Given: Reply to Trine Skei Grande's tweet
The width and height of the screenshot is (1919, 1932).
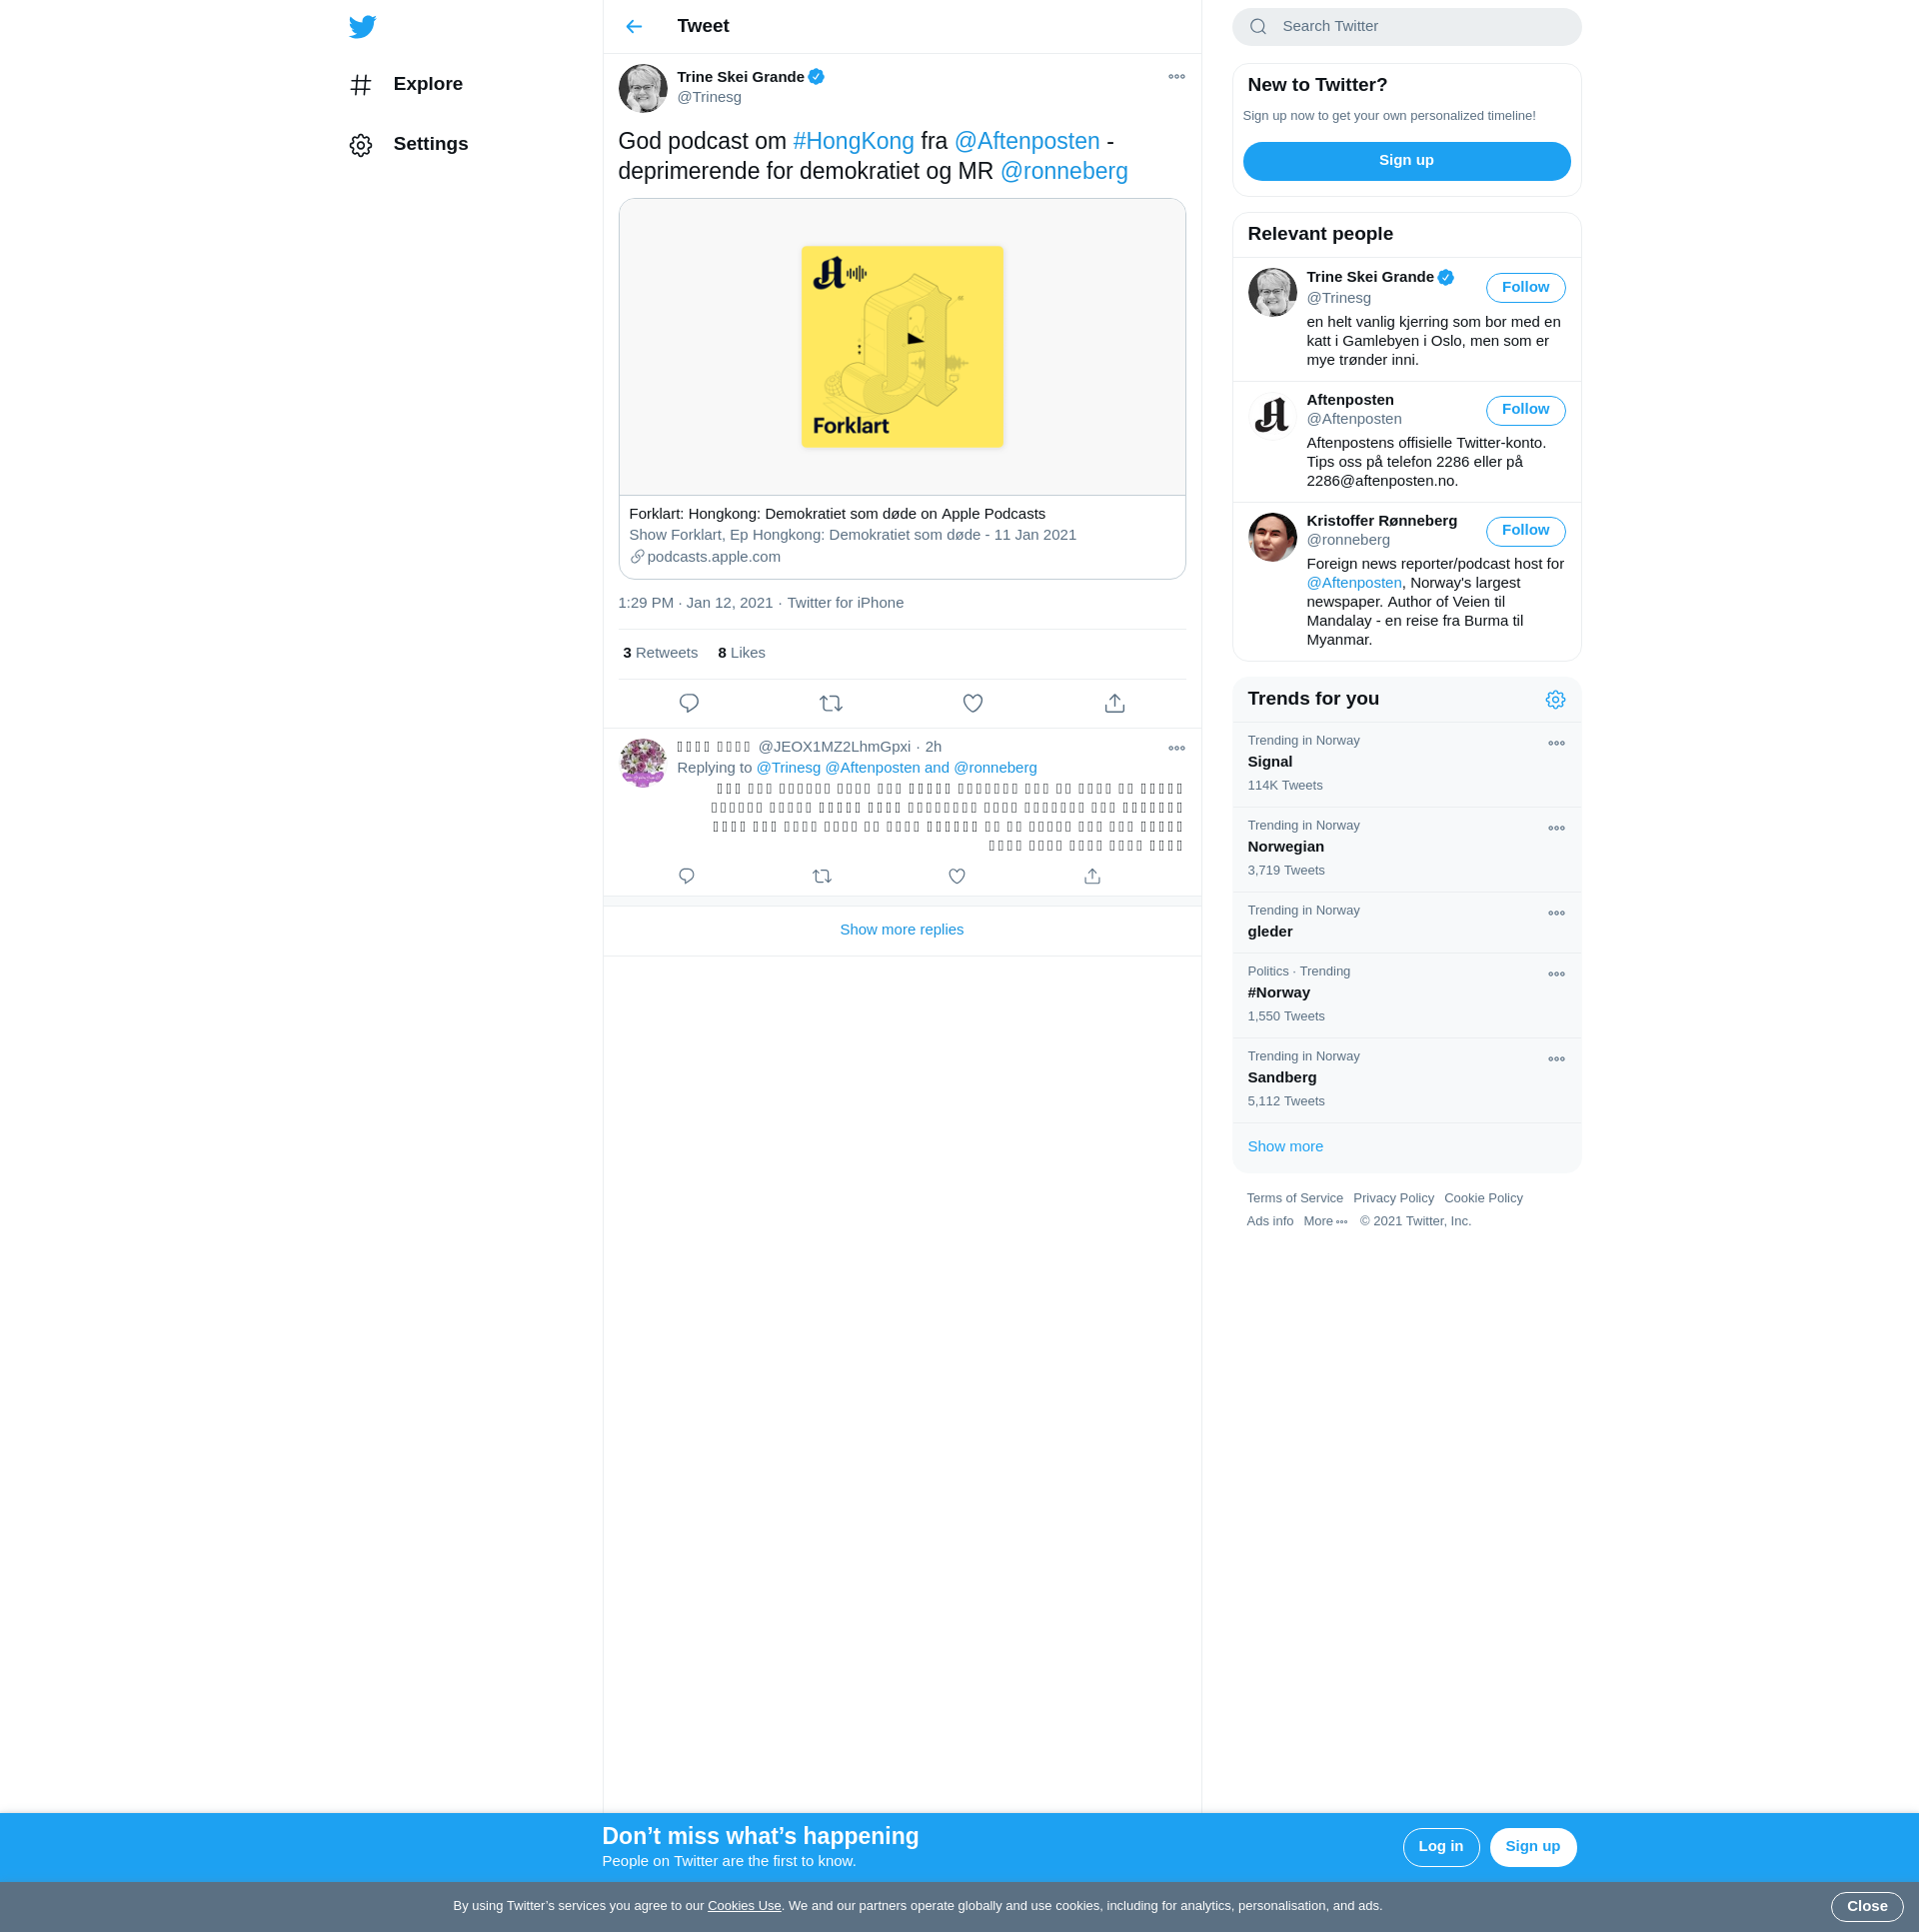Looking at the screenshot, I should 688,703.
